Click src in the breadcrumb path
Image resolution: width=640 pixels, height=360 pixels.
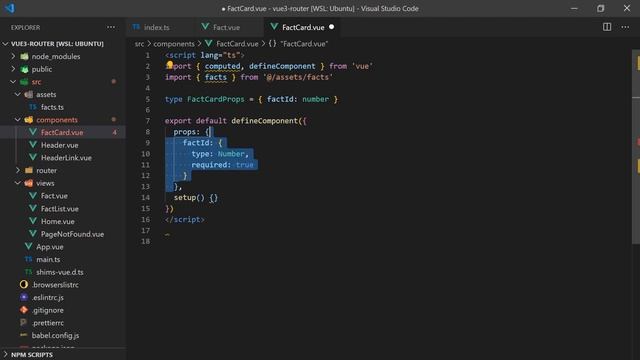tap(139, 44)
